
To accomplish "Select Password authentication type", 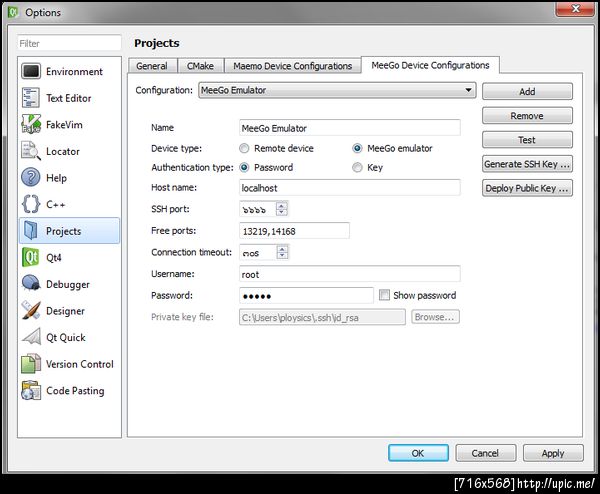I will tap(244, 168).
